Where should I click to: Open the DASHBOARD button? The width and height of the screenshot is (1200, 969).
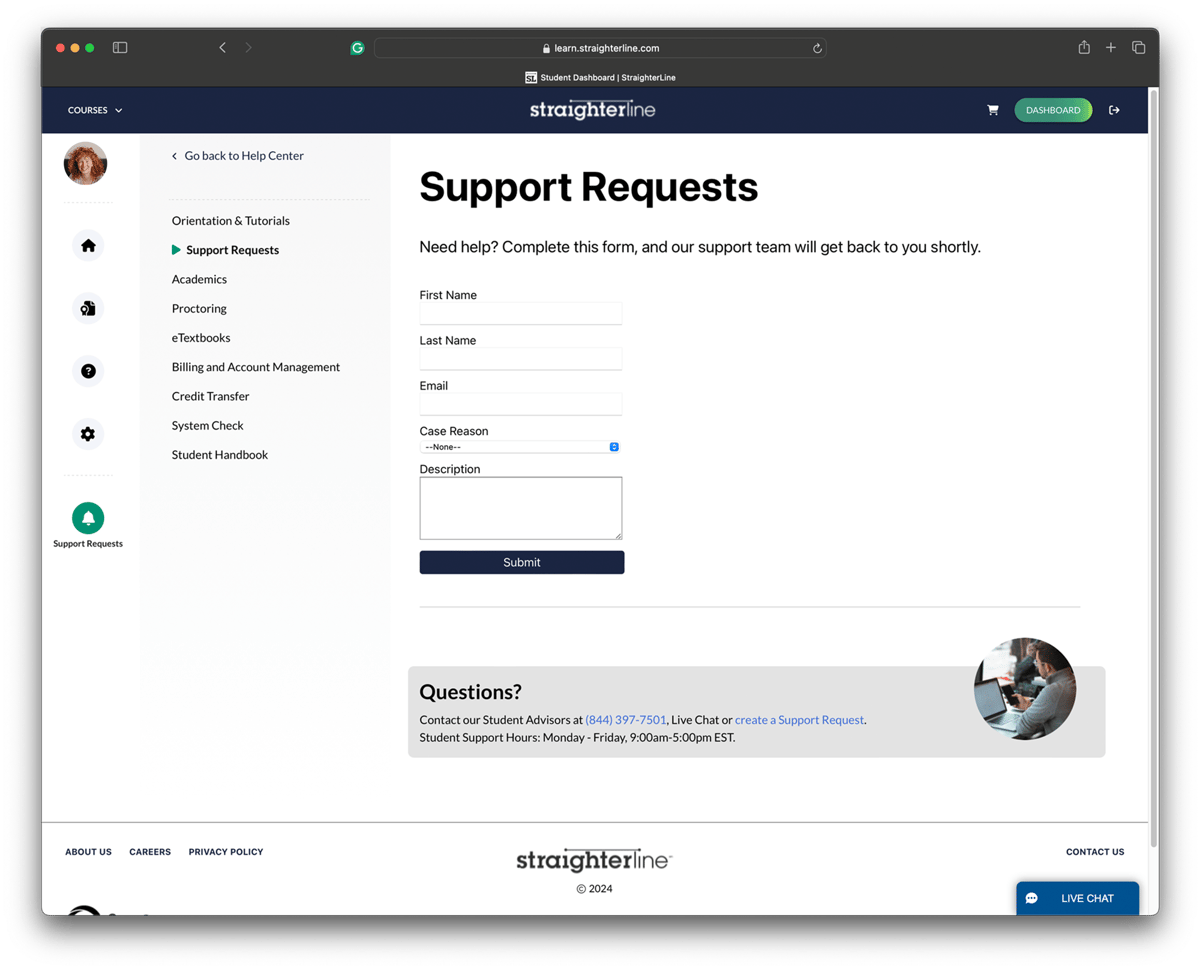click(1053, 110)
